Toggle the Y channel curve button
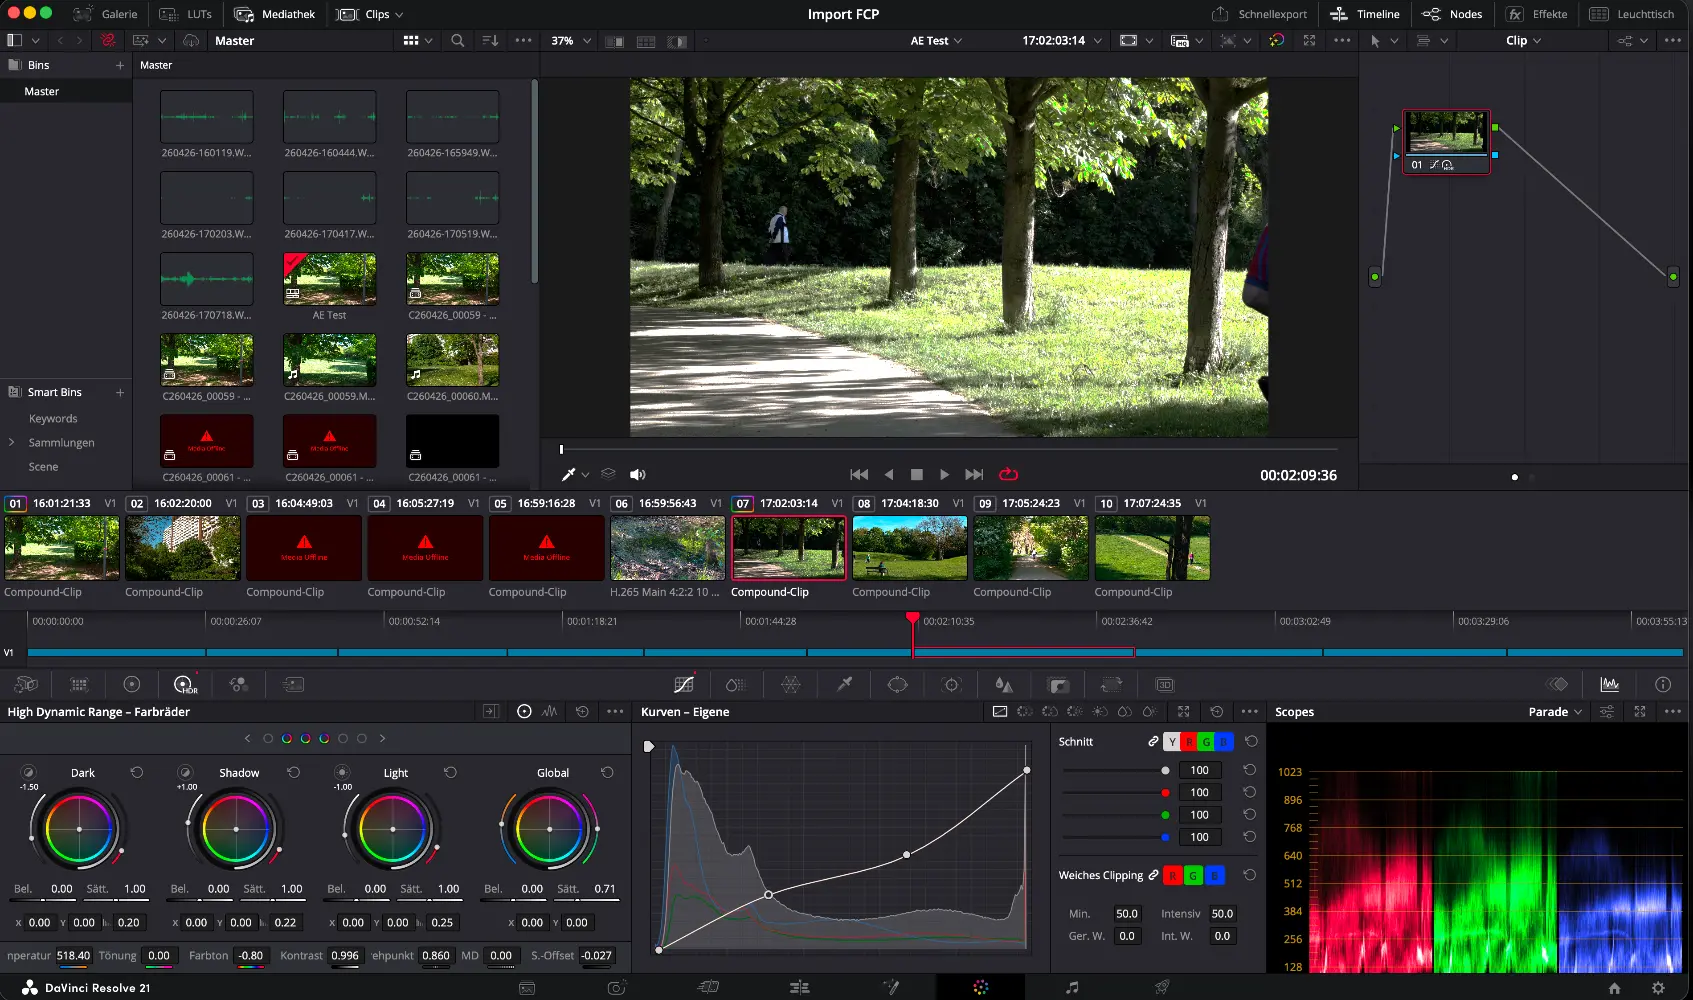The width and height of the screenshot is (1693, 1000). point(1172,742)
